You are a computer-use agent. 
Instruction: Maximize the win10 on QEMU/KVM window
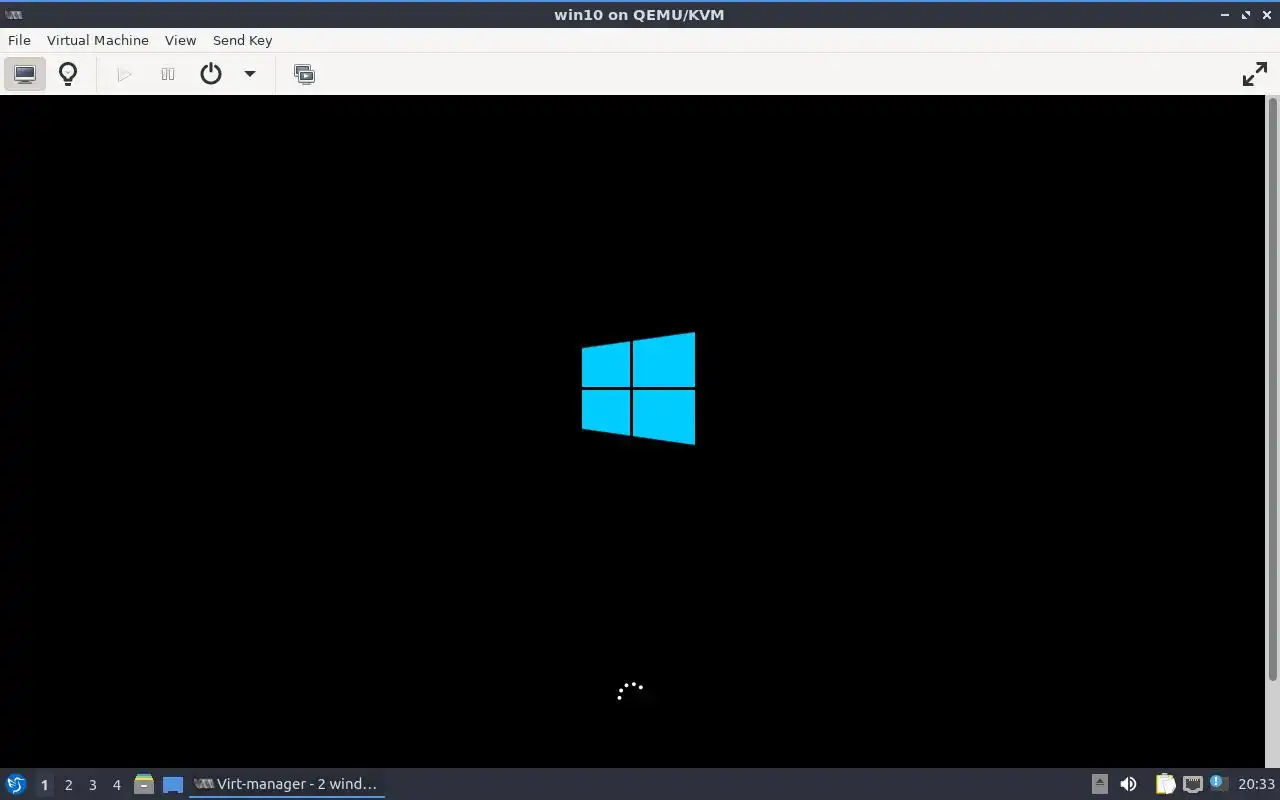[x=1246, y=15]
